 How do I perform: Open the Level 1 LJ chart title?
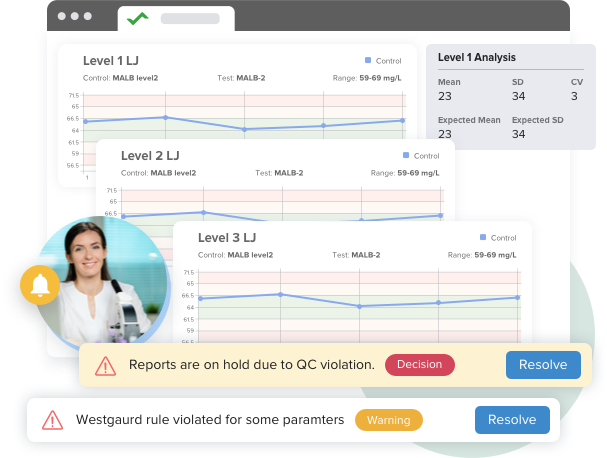111,60
